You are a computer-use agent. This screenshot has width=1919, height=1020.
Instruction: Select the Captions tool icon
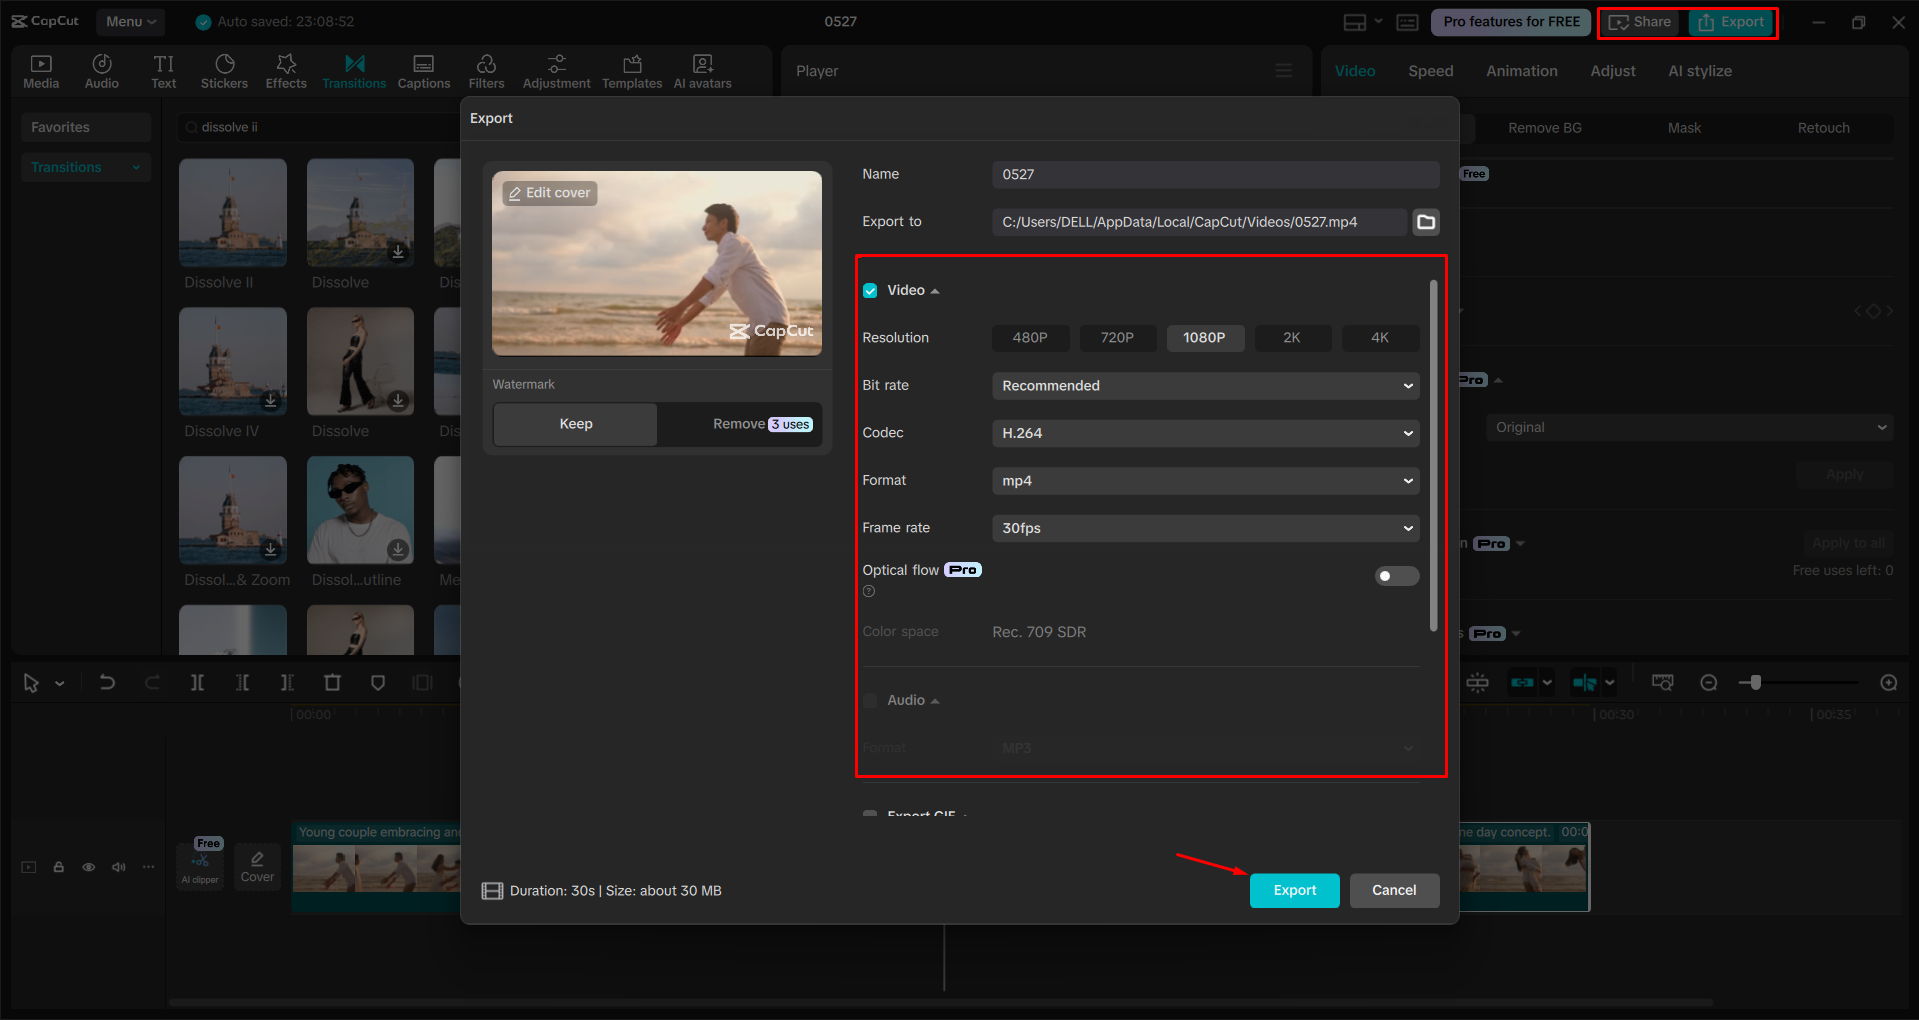point(423,70)
